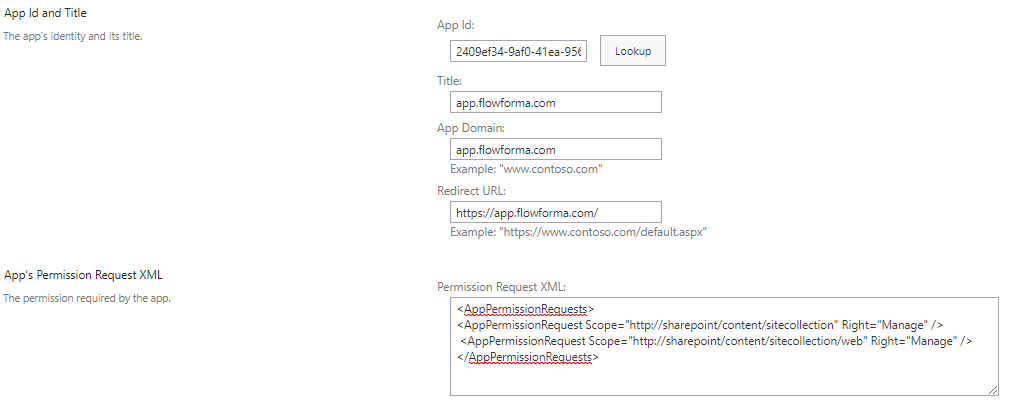This screenshot has height=414, width=1020.
Task: Click the Redirect URL input field
Action: [556, 212]
